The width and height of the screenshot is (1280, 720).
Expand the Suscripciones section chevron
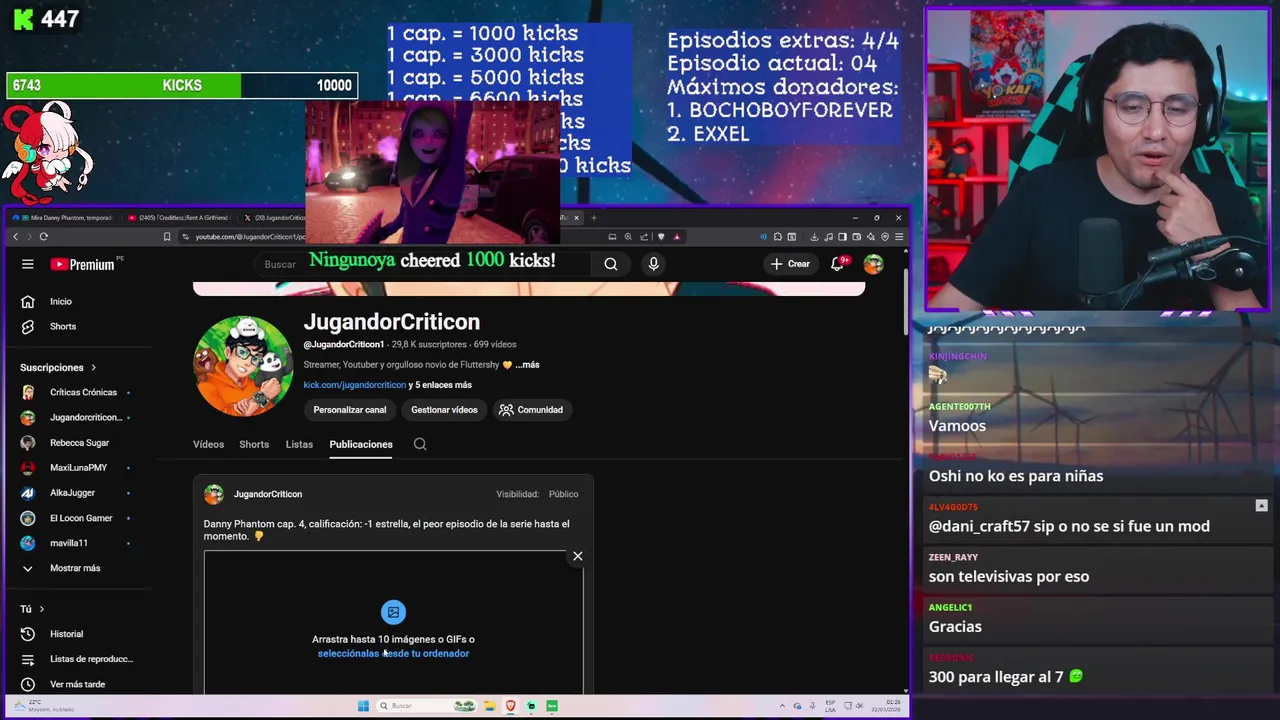tap(94, 367)
